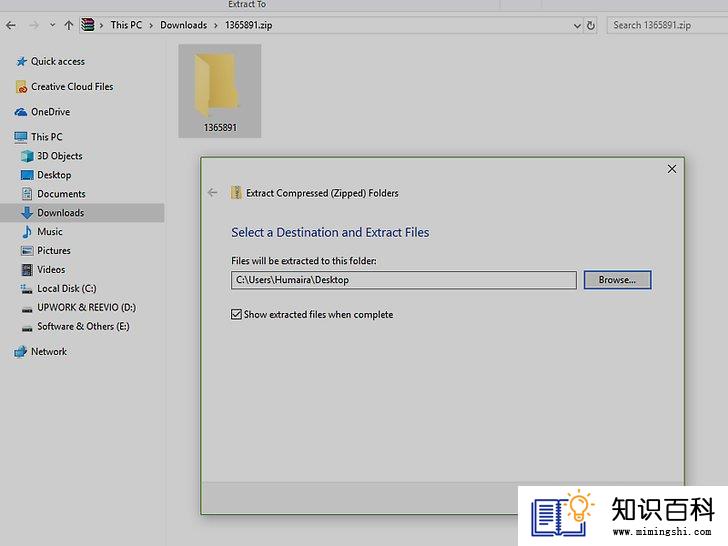Screen dimensions: 728x546
Task: Click the Network icon in sidebar
Action: (x=20, y=352)
